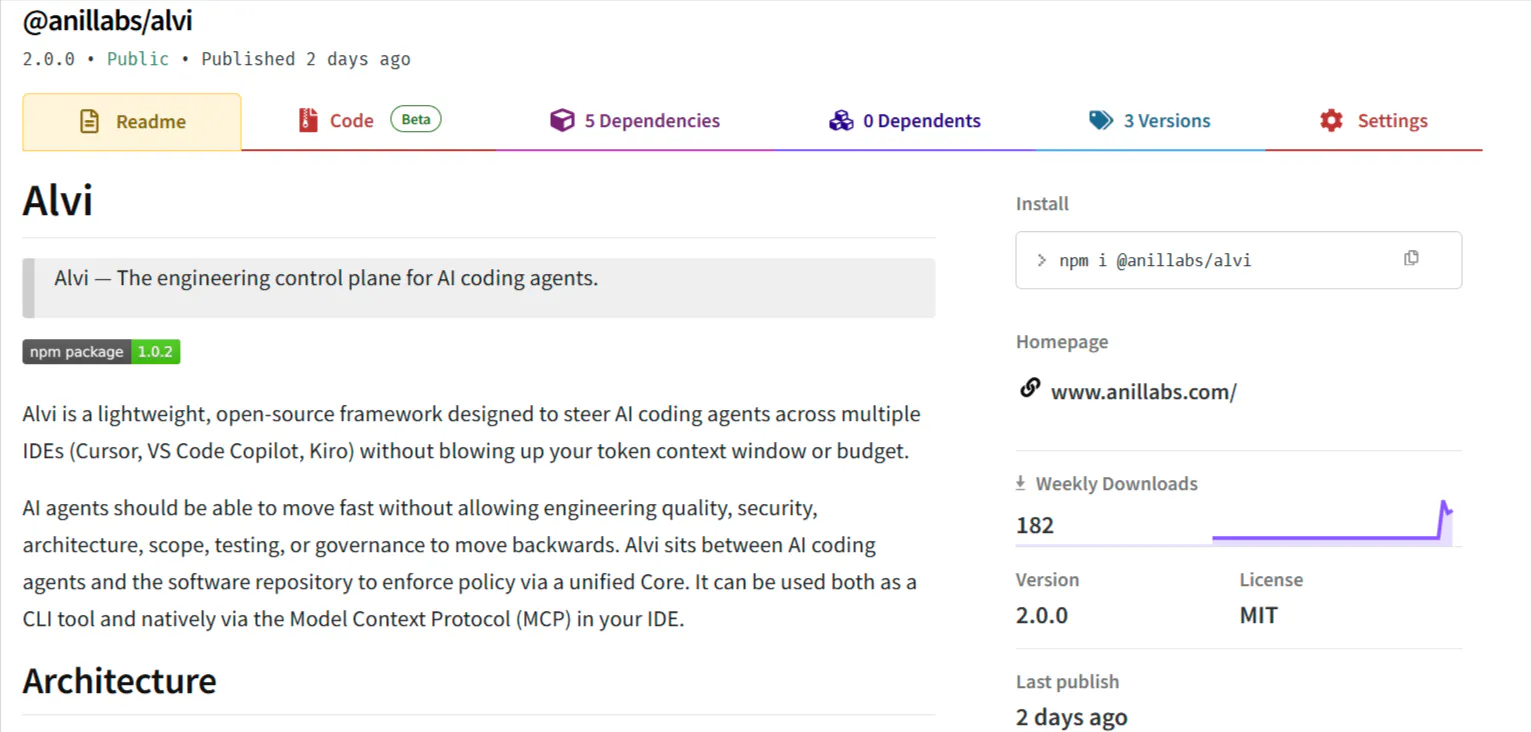Click the Install section label
This screenshot has width=1531, height=732.
pos(1042,204)
